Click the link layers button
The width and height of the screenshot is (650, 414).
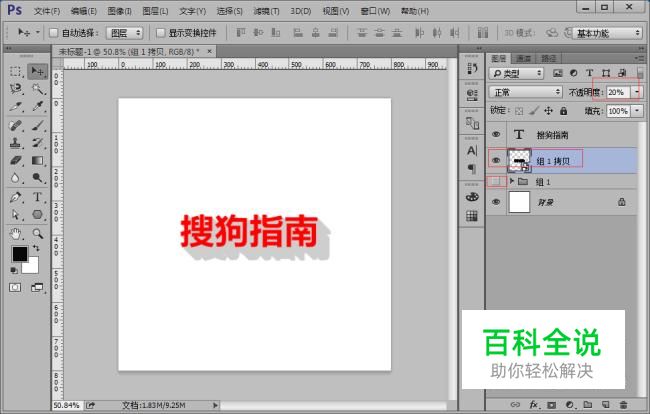pyautogui.click(x=515, y=404)
